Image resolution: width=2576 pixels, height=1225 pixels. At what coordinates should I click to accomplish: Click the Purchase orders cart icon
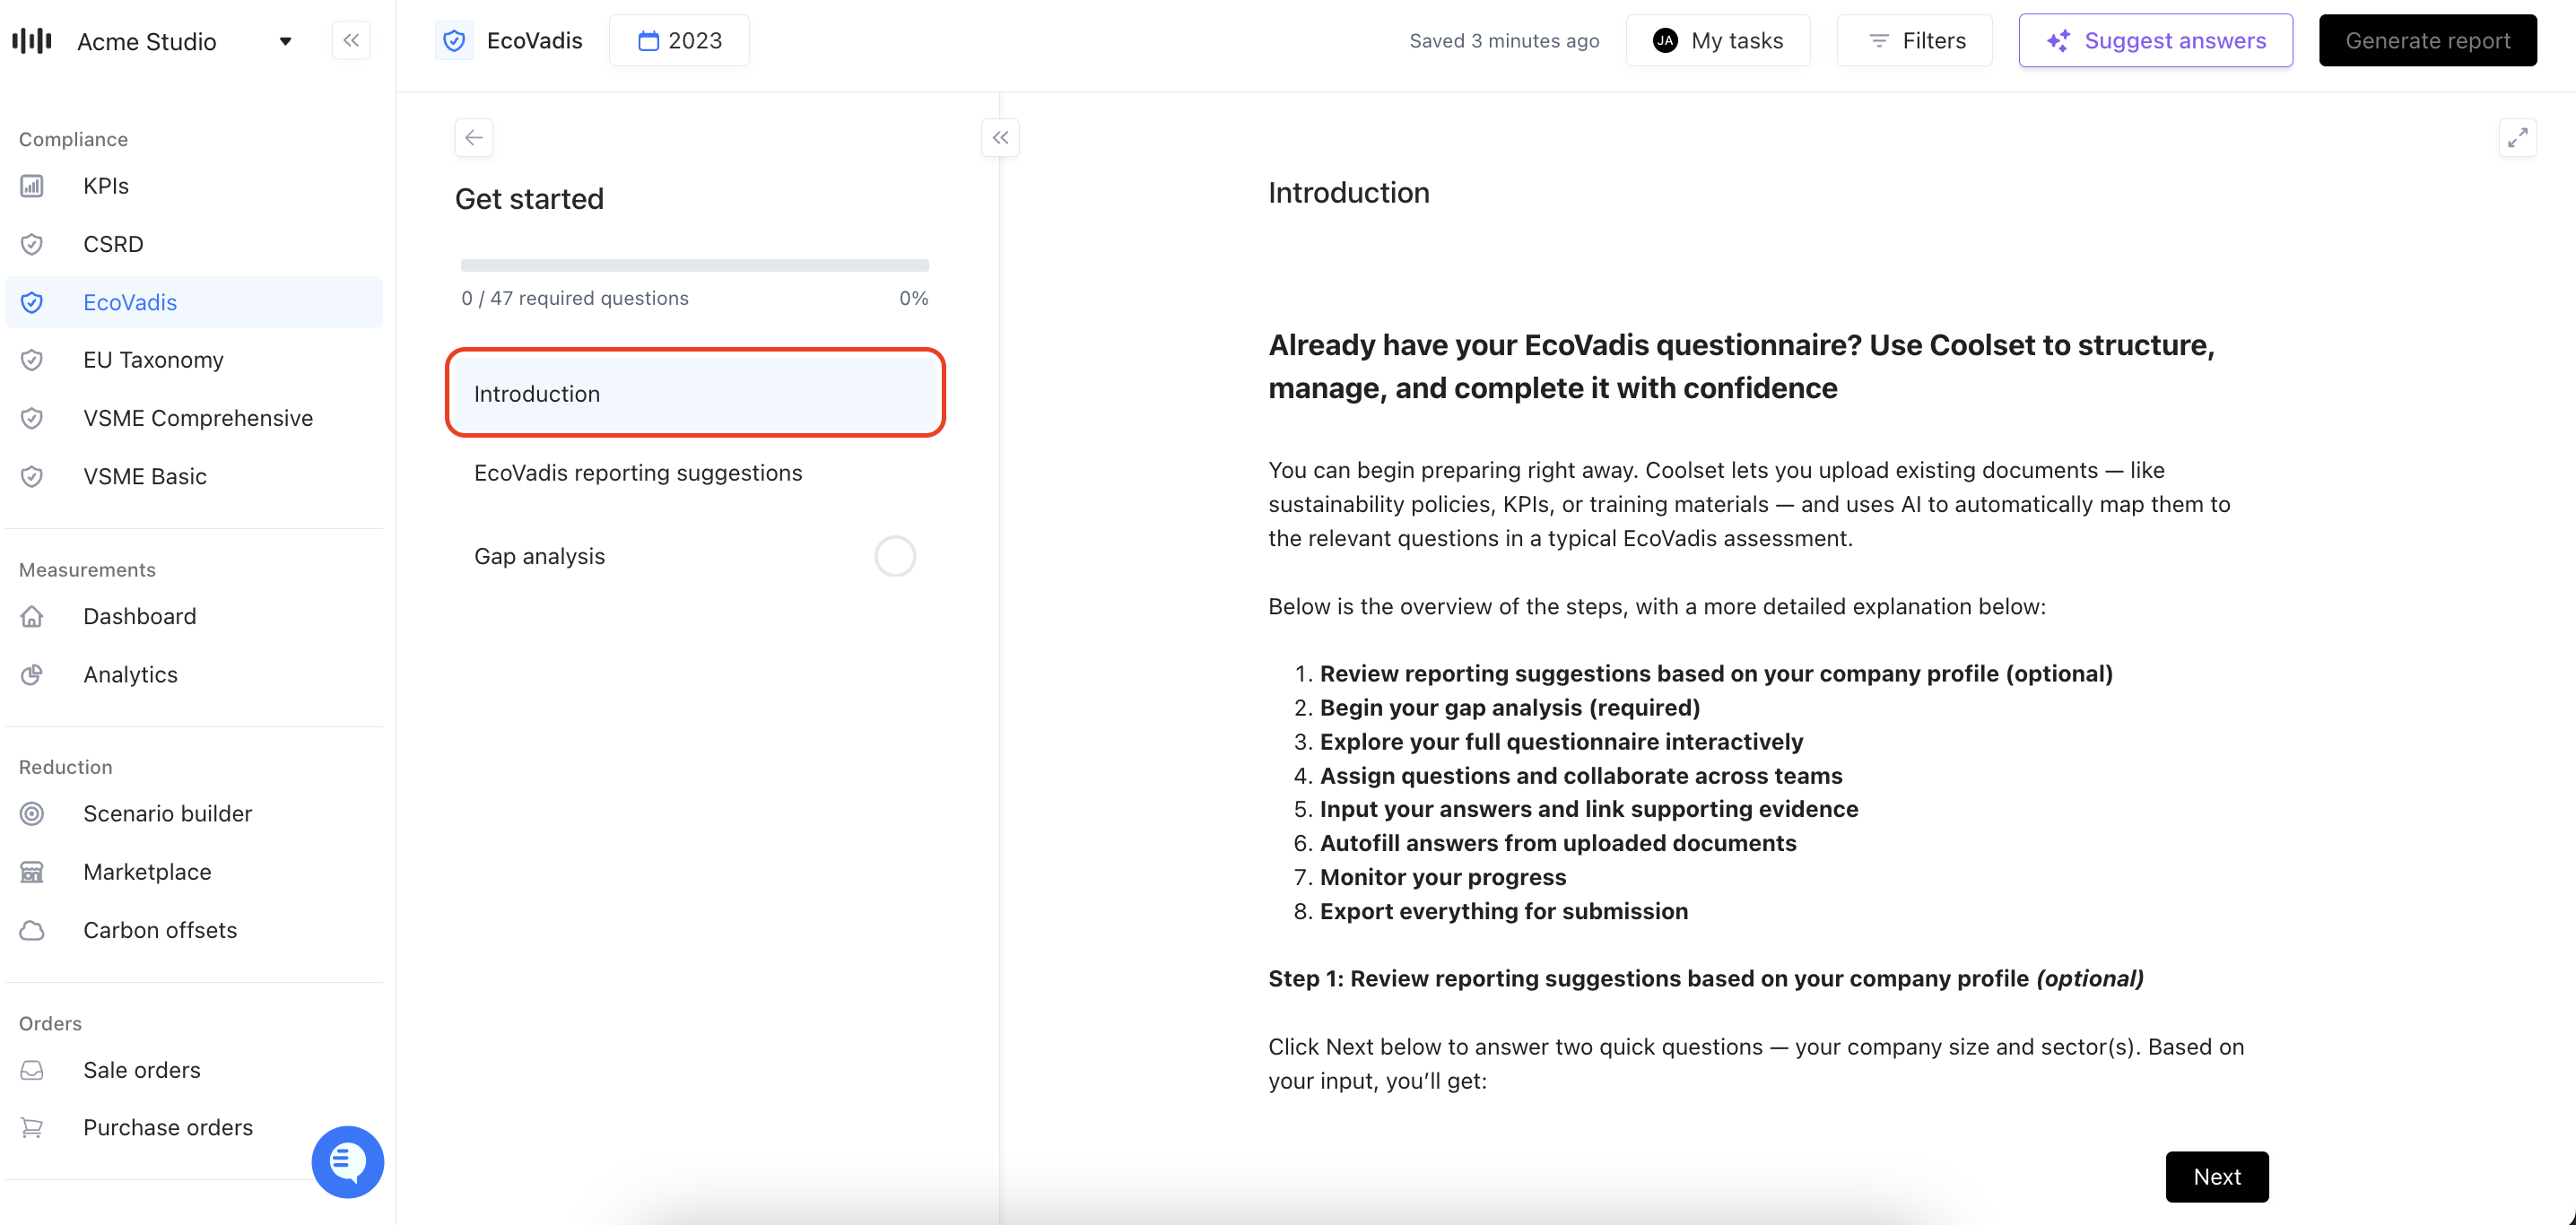[x=32, y=1128]
